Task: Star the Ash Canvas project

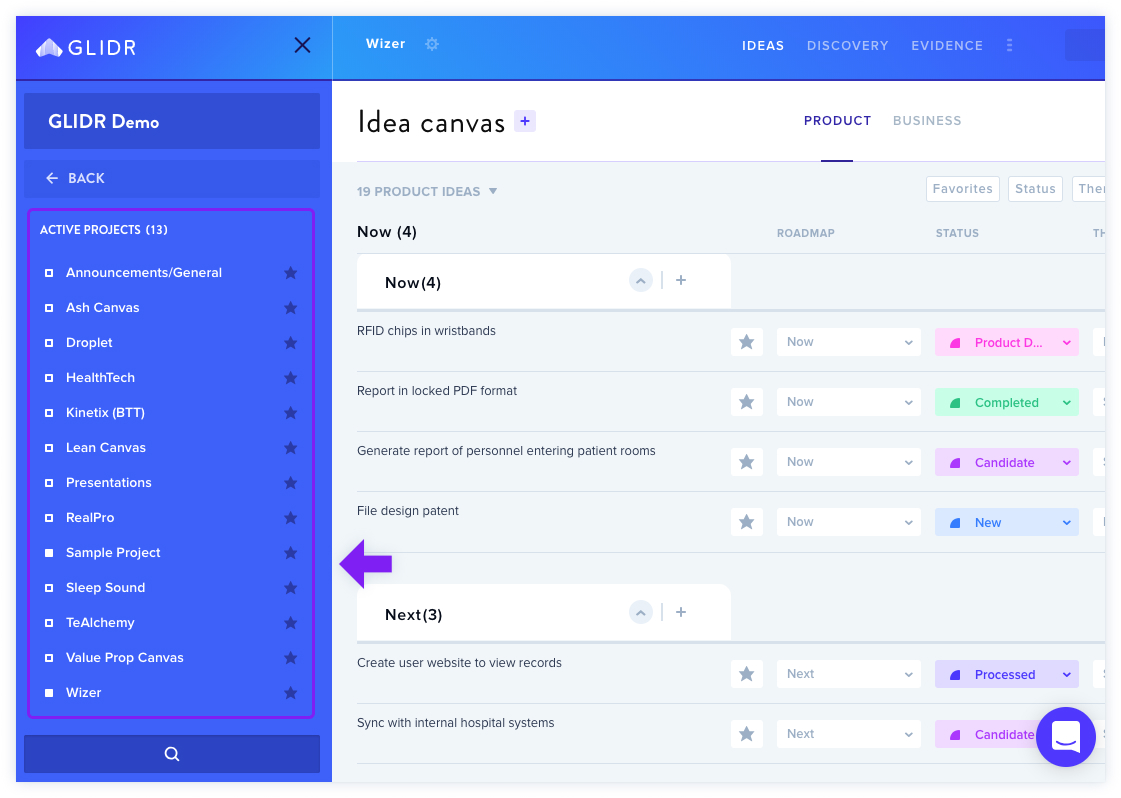Action: [x=290, y=307]
